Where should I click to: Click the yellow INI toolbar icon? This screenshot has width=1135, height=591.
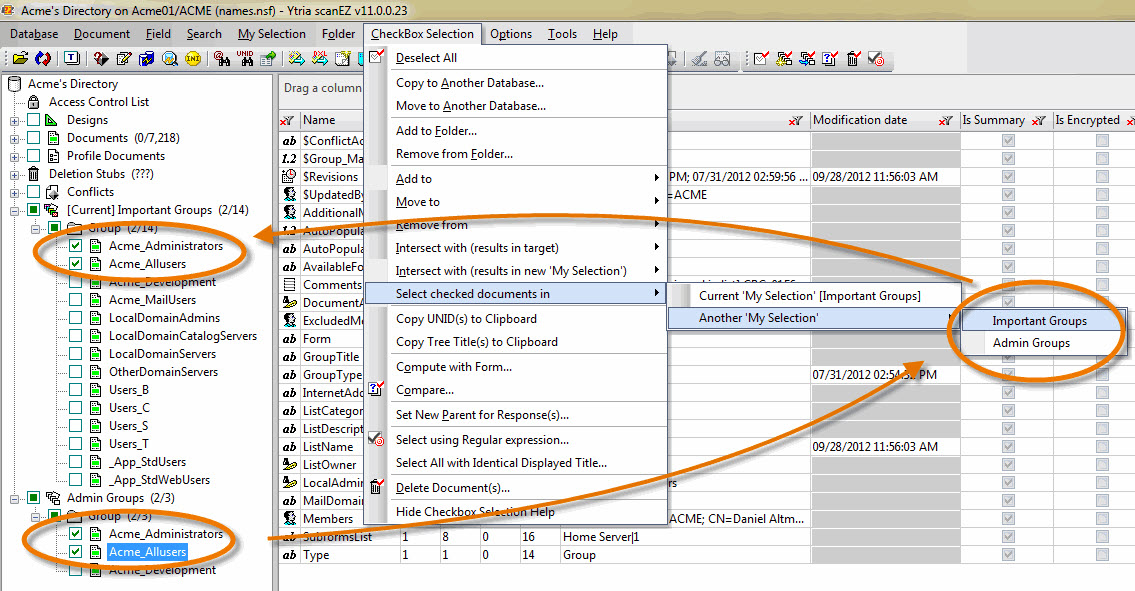click(193, 59)
